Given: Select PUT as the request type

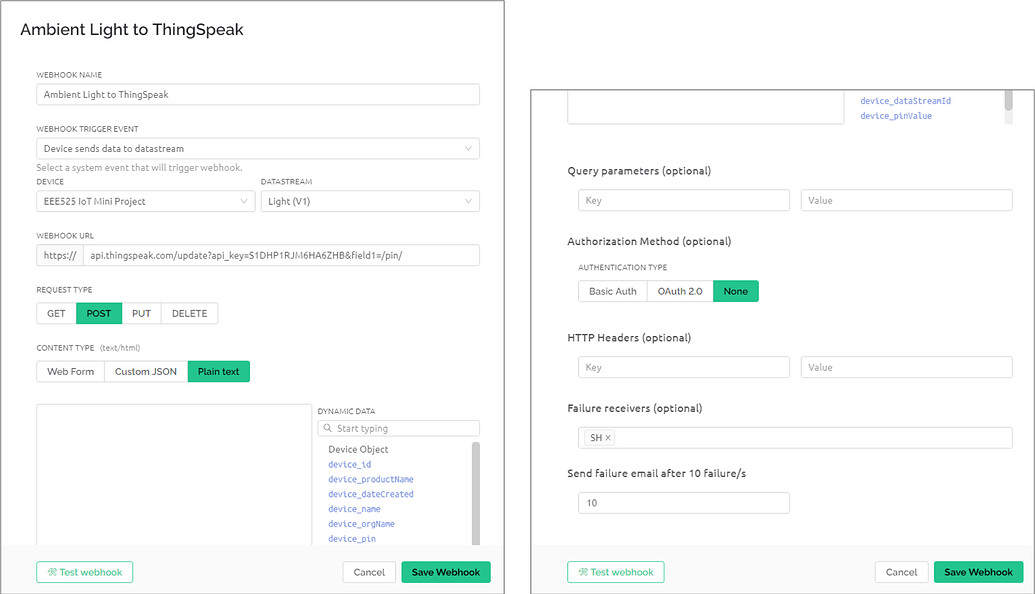Looking at the screenshot, I should [x=141, y=312].
